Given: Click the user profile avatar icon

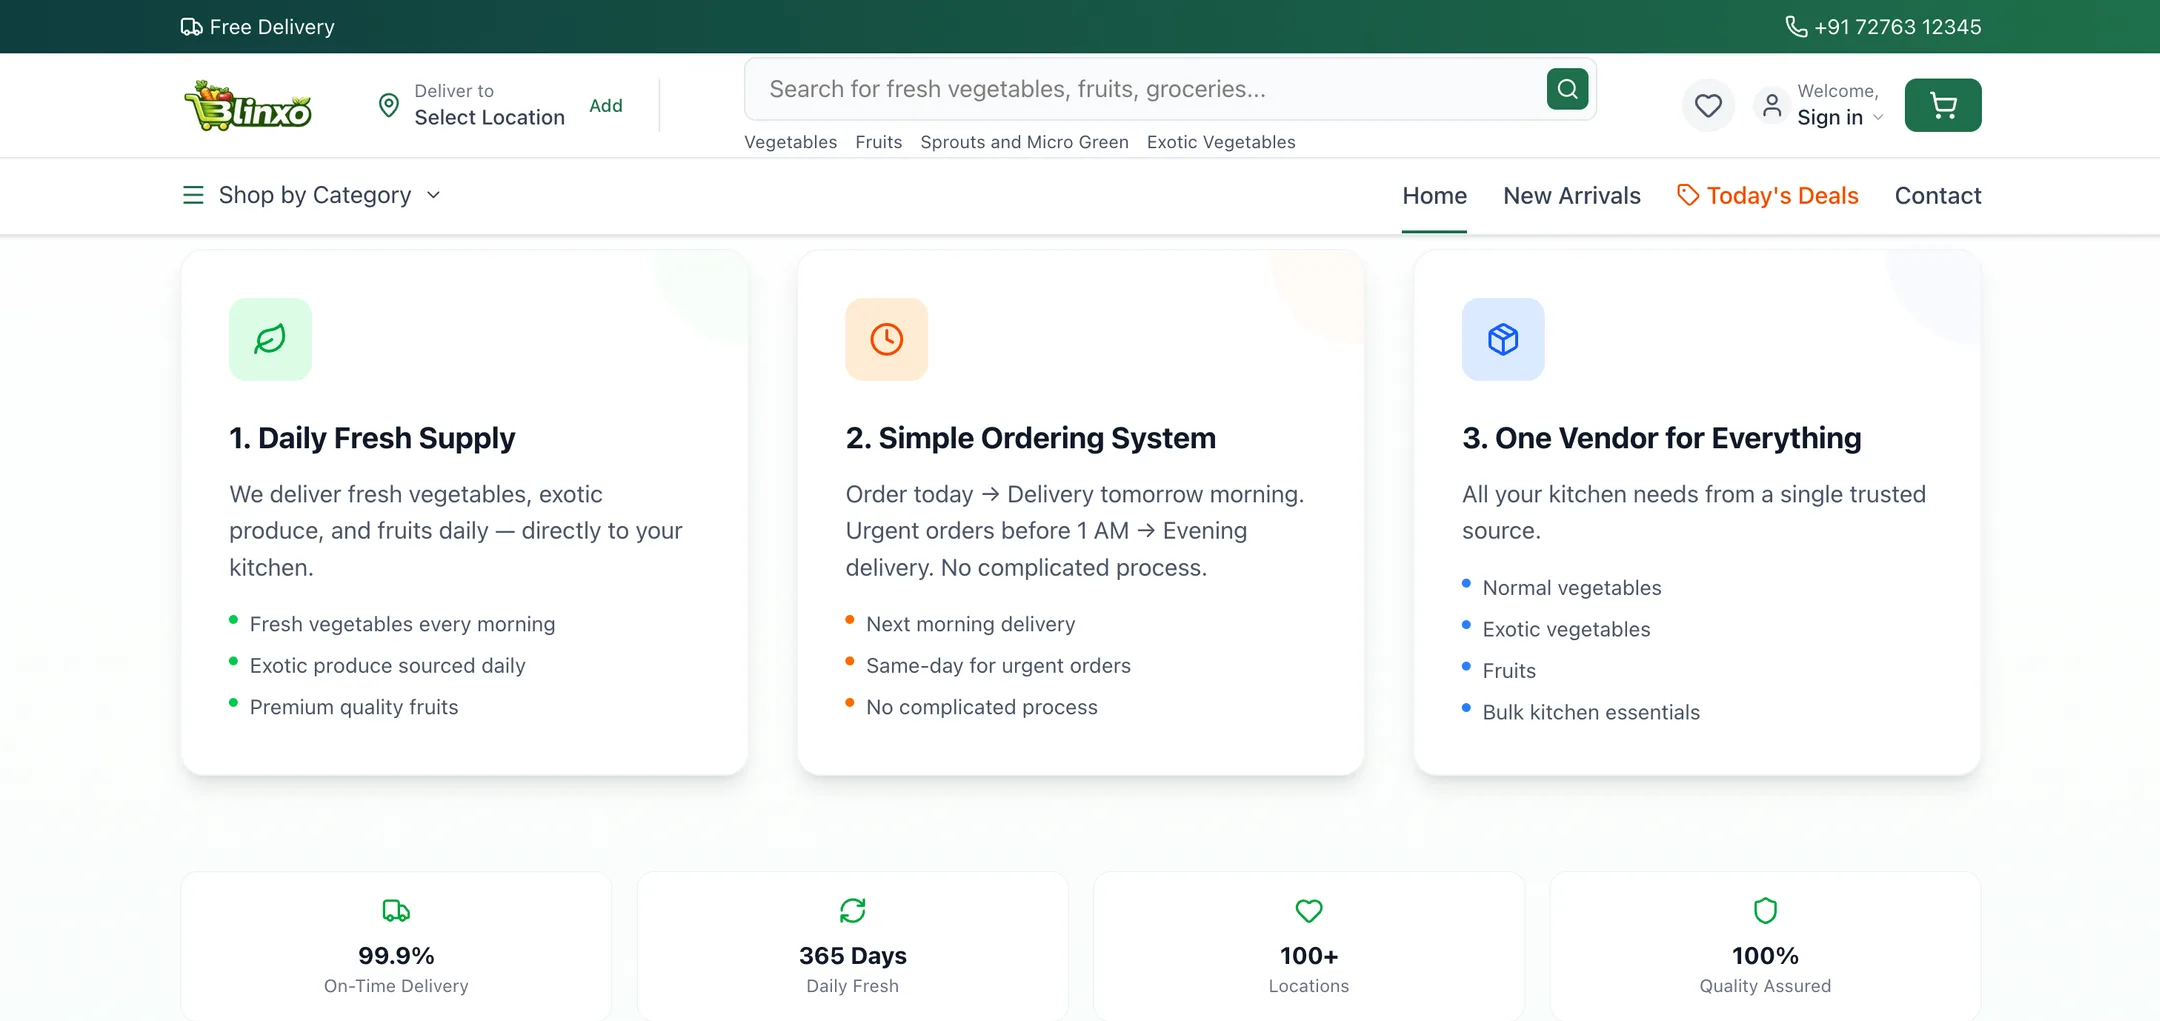Looking at the screenshot, I should 1771,105.
